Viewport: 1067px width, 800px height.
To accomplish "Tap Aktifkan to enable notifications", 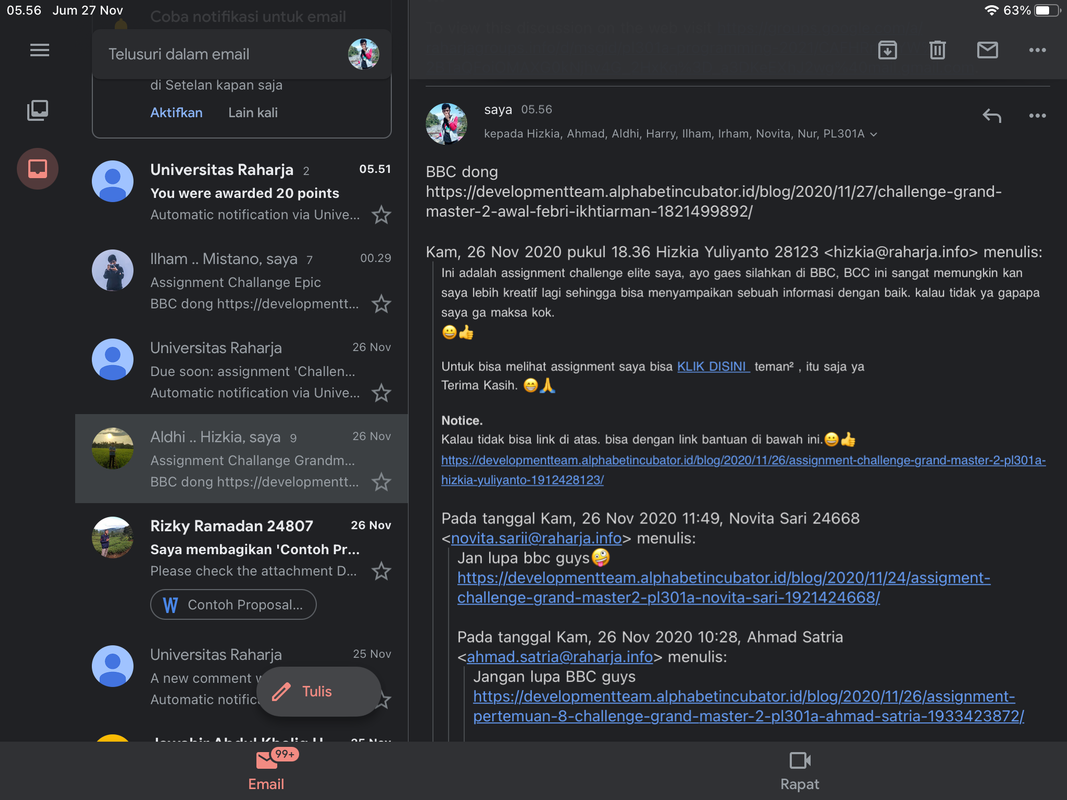I will [x=176, y=113].
